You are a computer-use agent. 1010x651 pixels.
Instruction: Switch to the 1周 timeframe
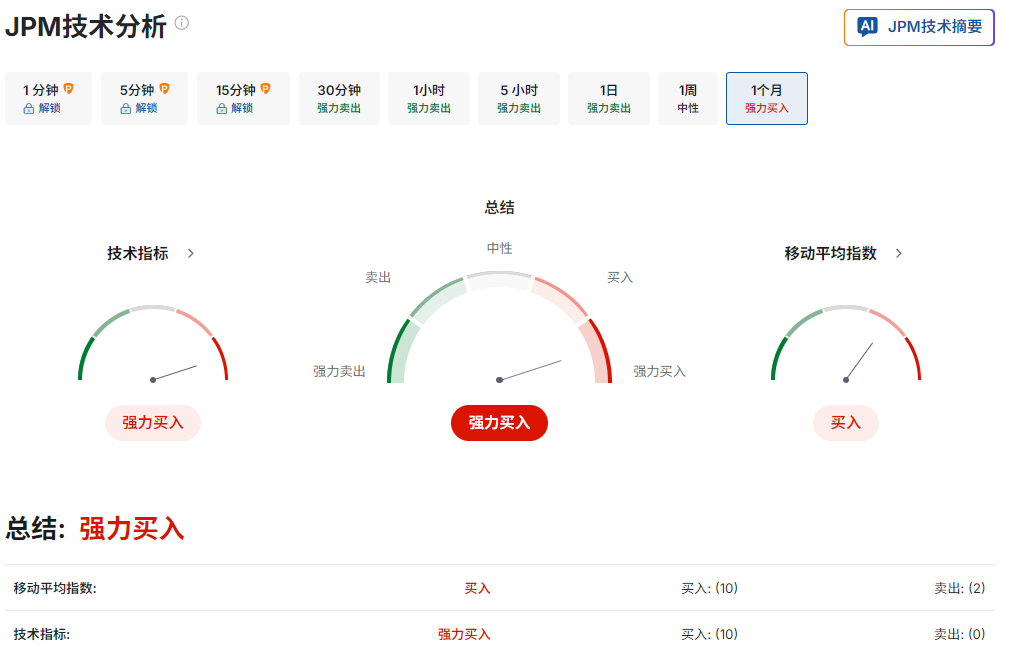(688, 98)
